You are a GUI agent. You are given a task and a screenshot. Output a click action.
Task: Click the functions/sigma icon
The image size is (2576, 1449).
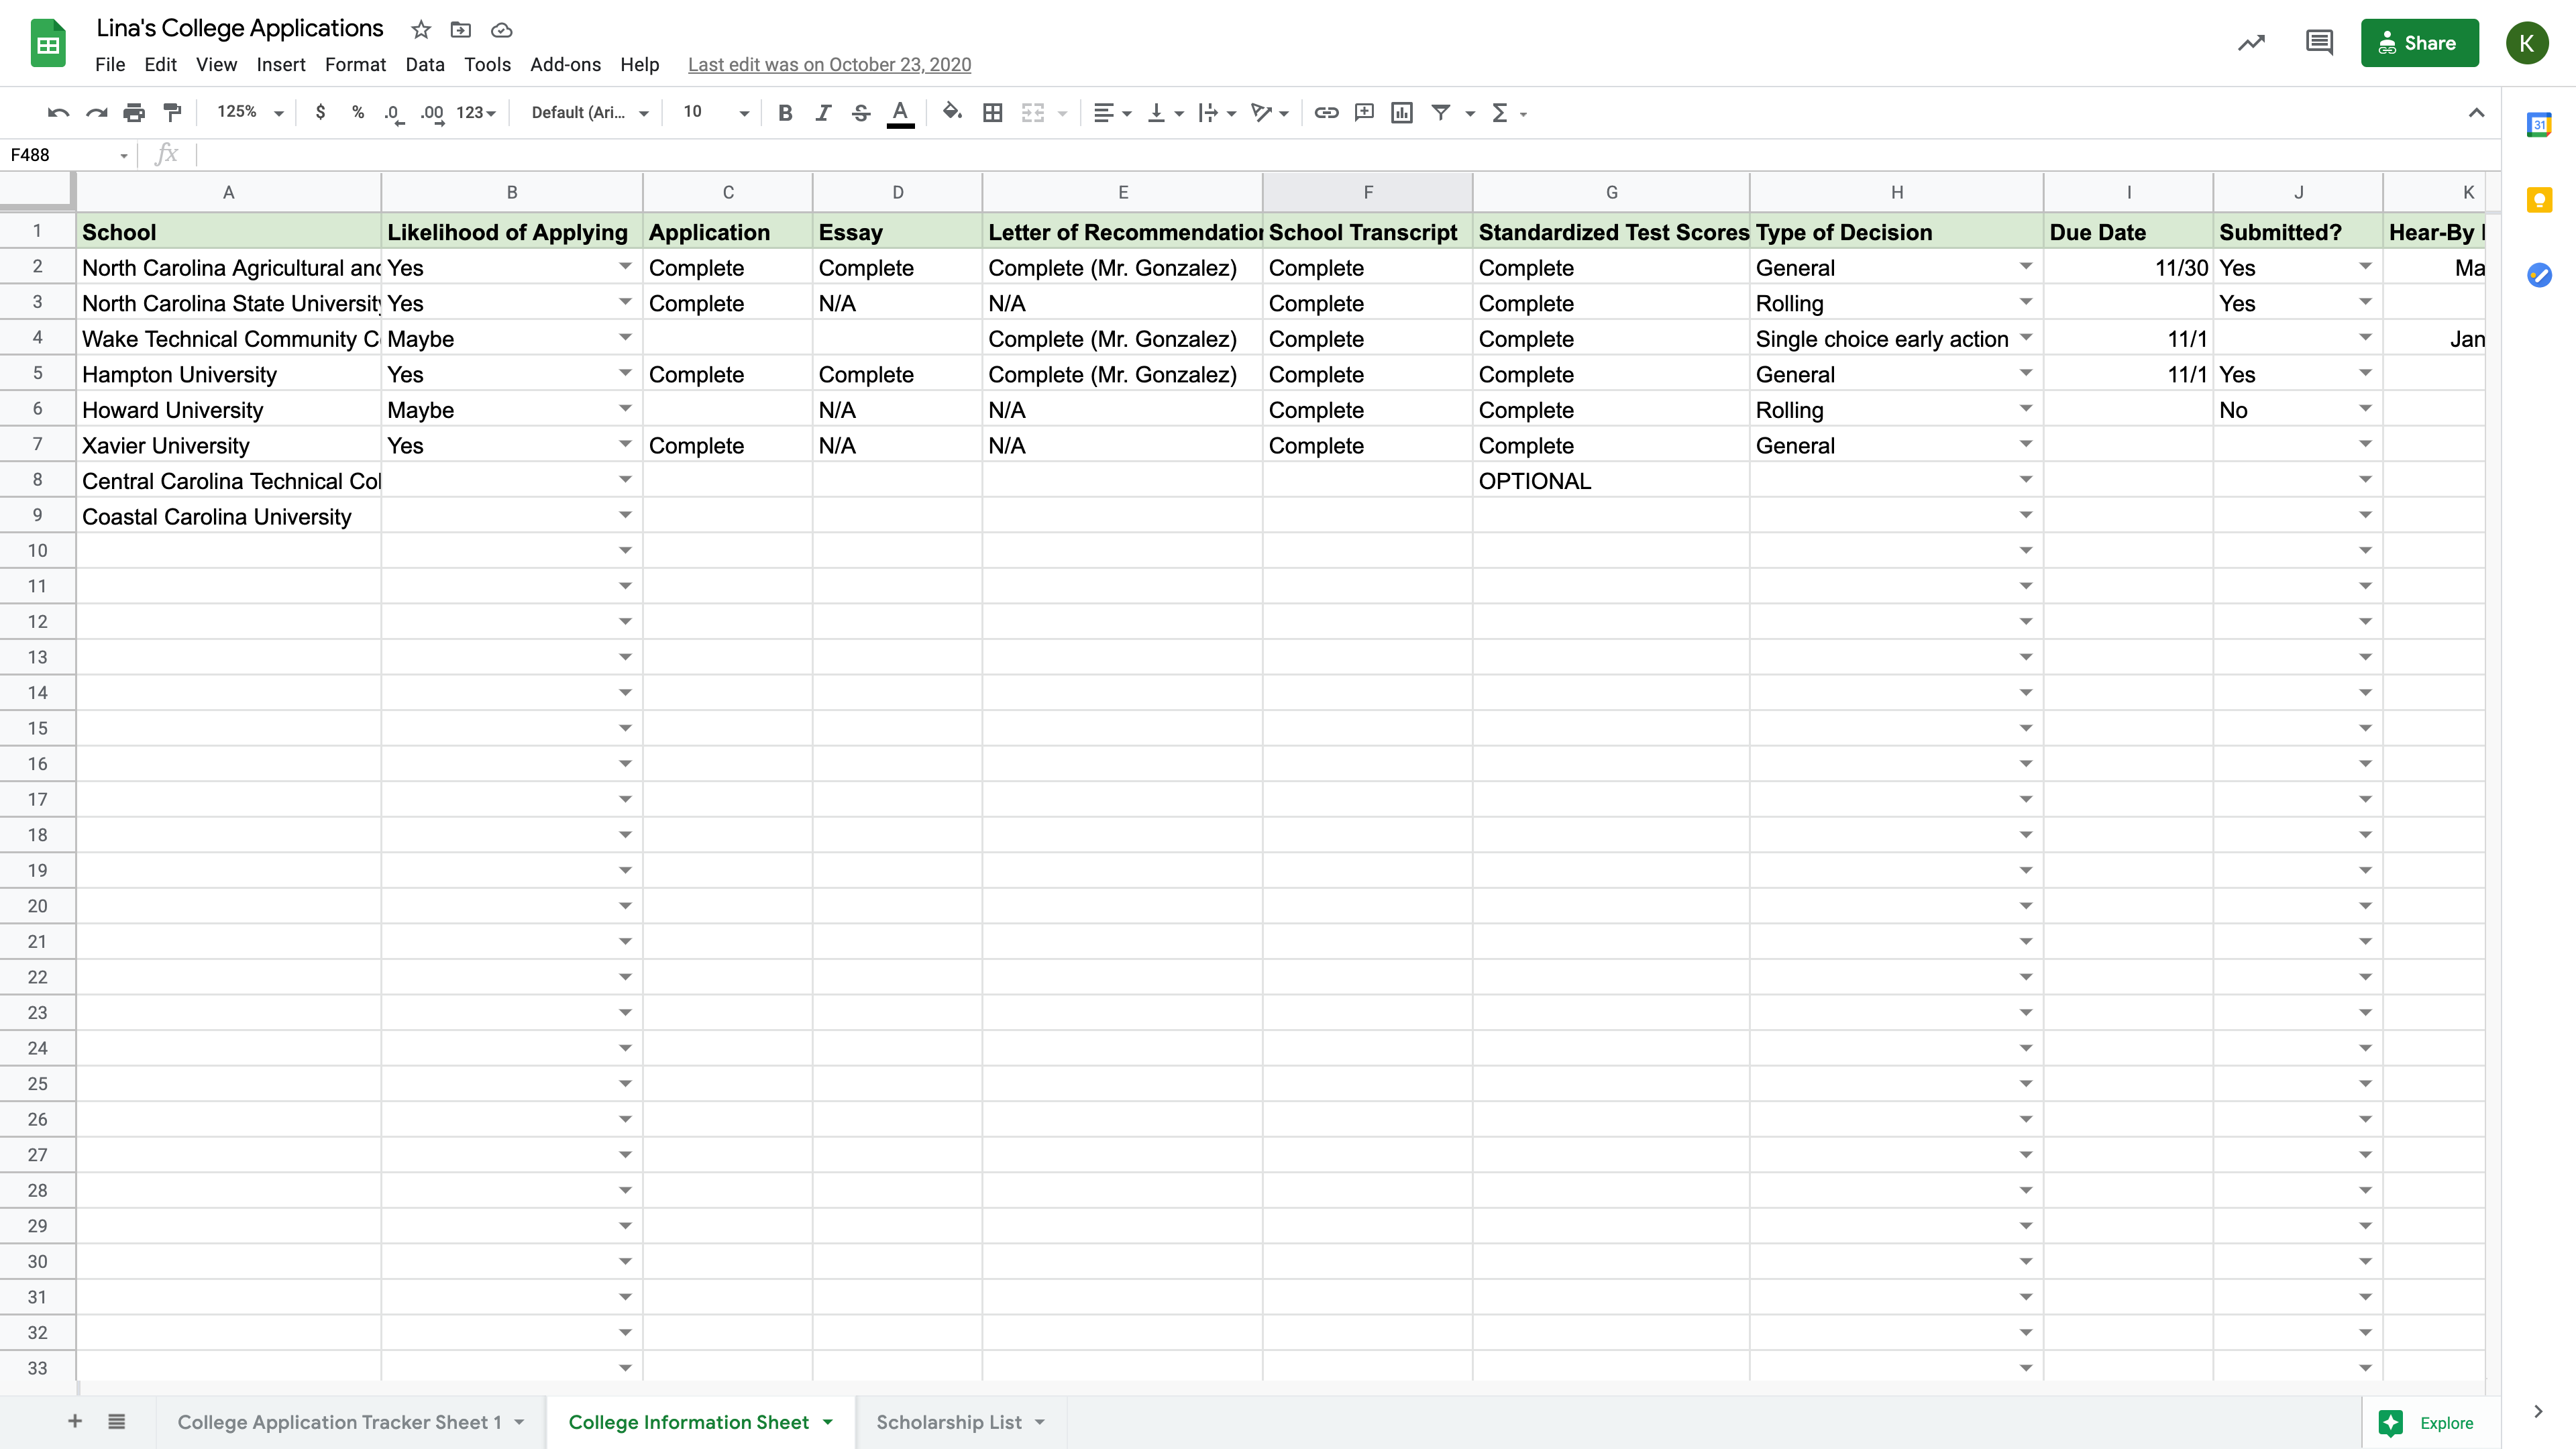pyautogui.click(x=1500, y=113)
